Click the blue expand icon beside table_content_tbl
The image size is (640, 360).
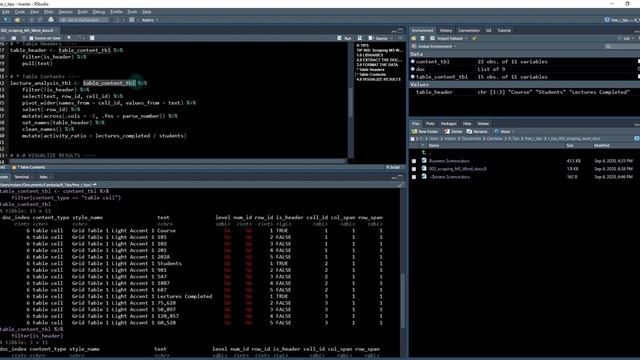tap(413, 76)
